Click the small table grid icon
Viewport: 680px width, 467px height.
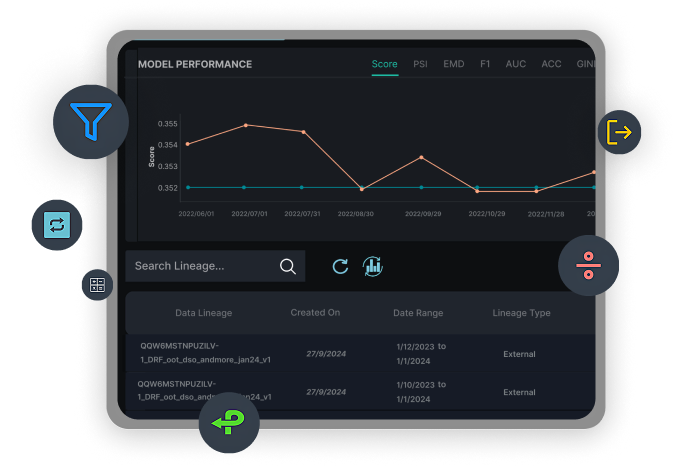(97, 285)
